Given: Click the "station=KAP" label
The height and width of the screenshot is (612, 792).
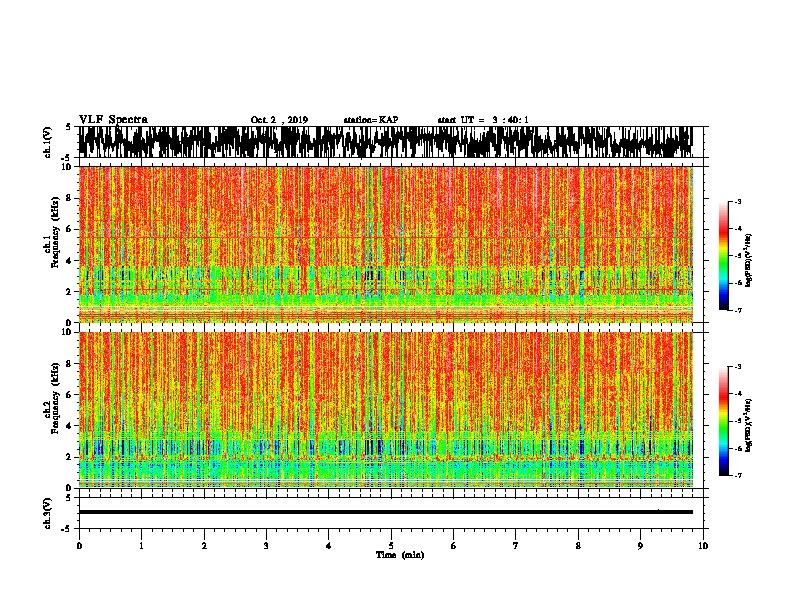Looking at the screenshot, I should pos(371,120).
